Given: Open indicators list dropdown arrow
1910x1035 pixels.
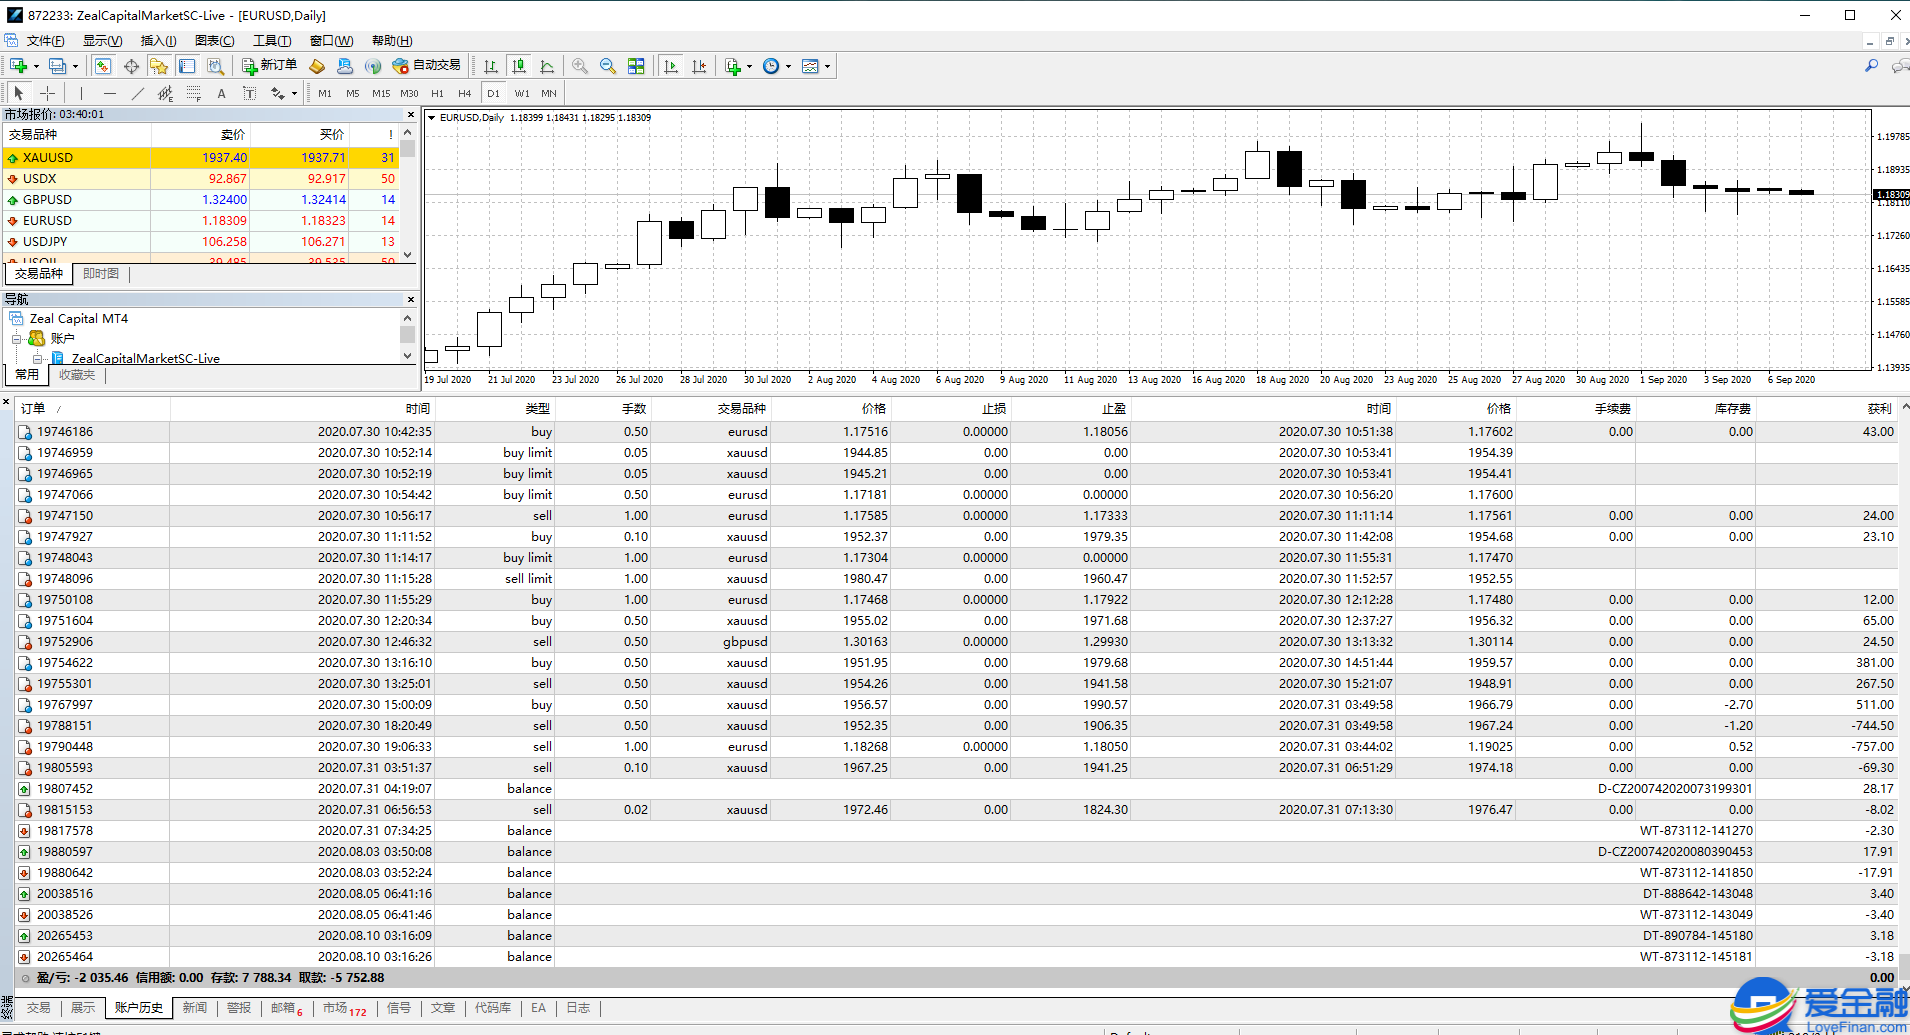Looking at the screenshot, I should (x=749, y=67).
